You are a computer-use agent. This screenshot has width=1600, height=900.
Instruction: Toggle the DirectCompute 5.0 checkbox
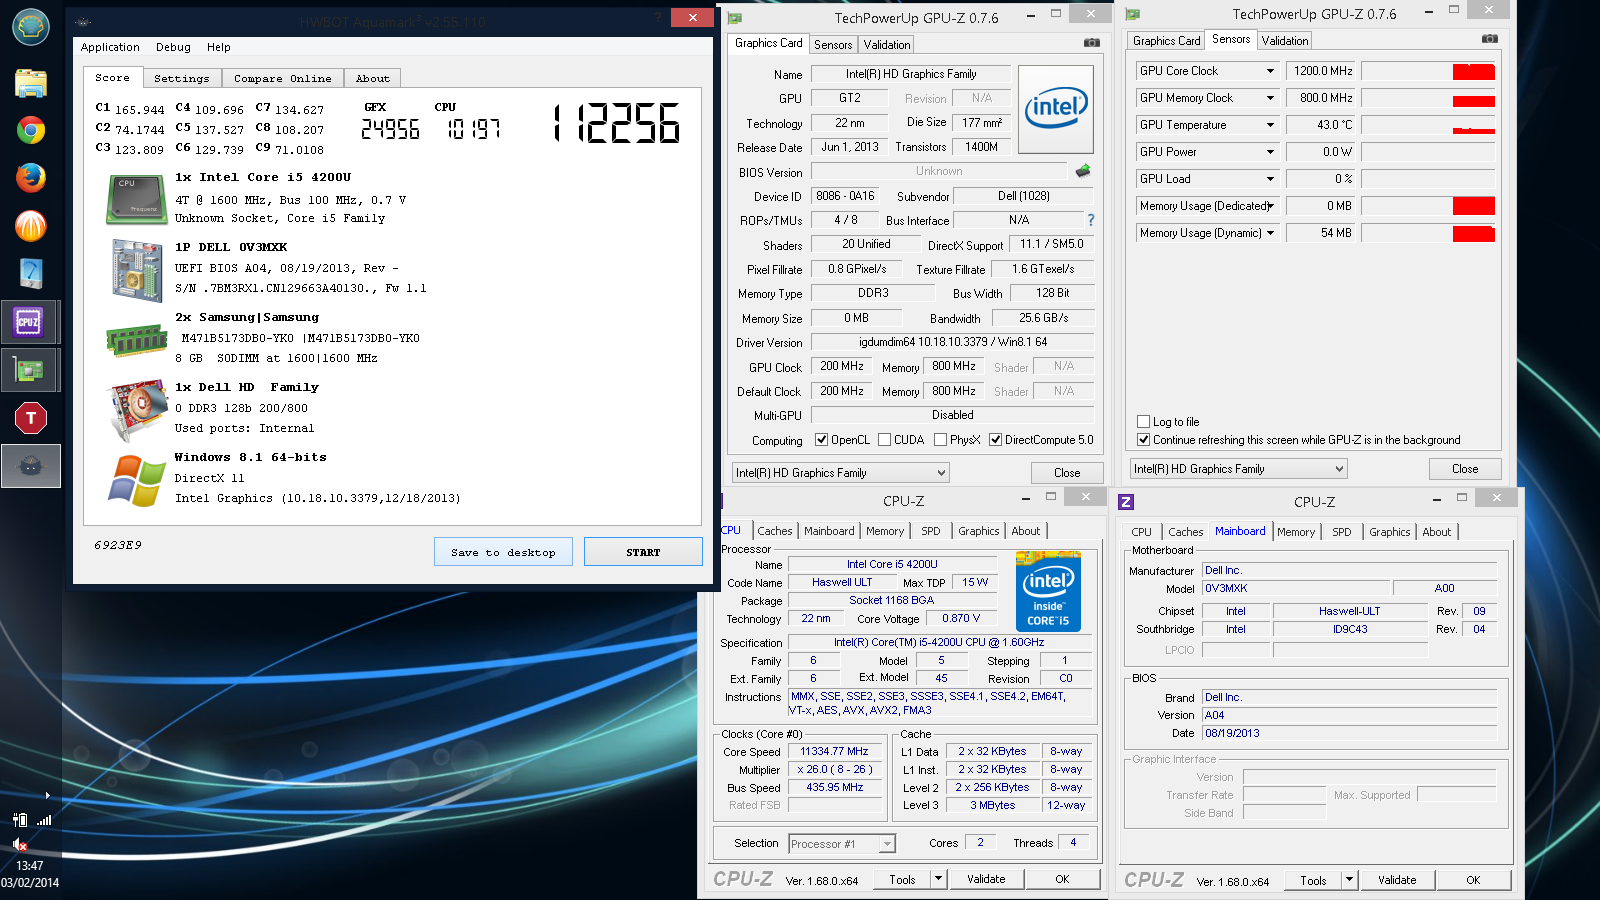coord(995,439)
